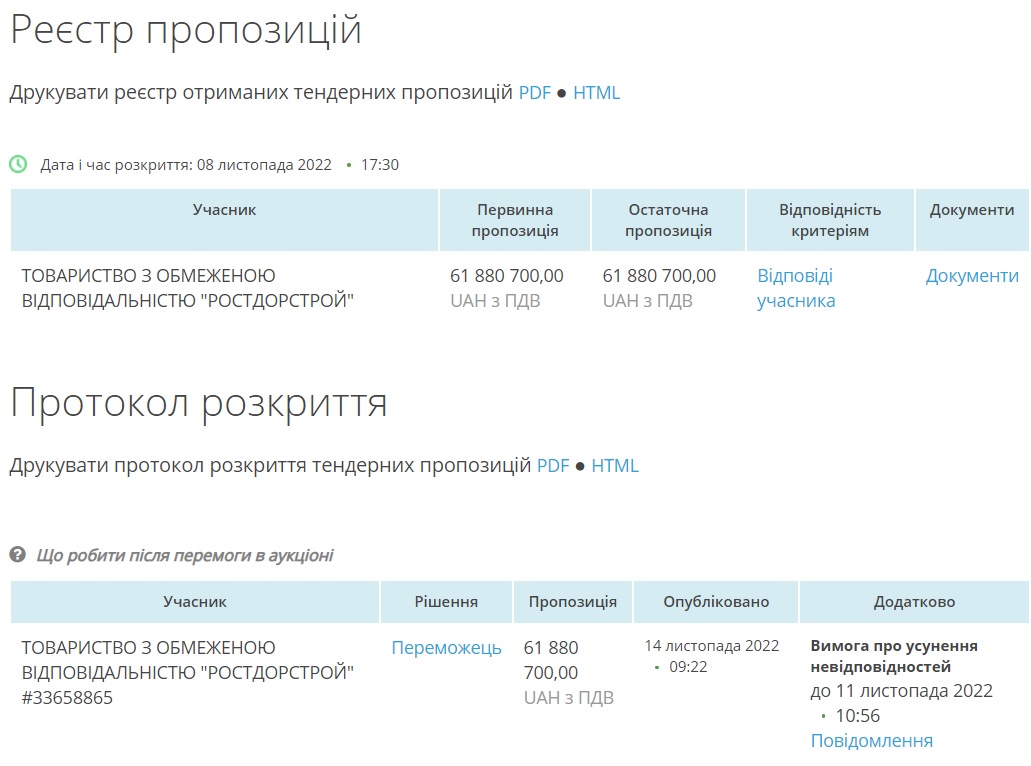Click Що робити після перемоги в аукціоні
Image resolution: width=1031 pixels, height=766 pixels.
click(185, 556)
